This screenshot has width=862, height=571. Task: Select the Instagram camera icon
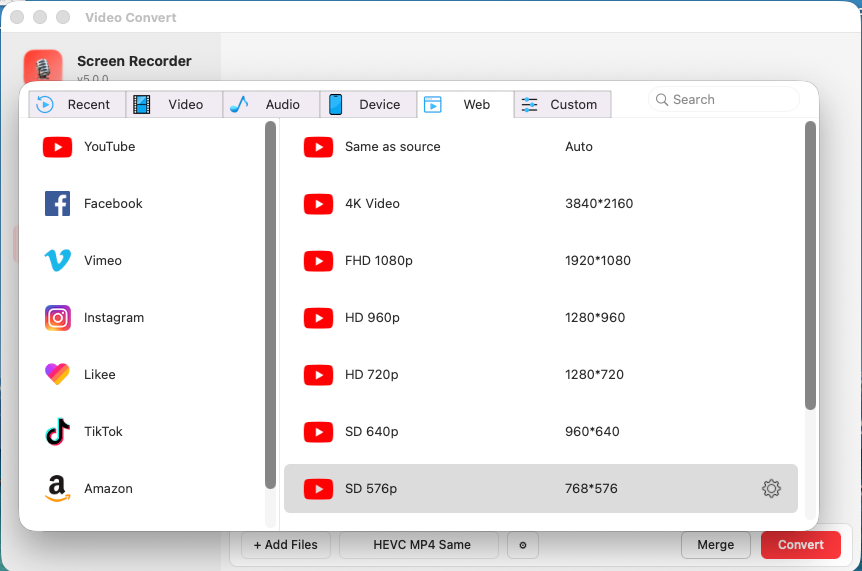point(57,318)
